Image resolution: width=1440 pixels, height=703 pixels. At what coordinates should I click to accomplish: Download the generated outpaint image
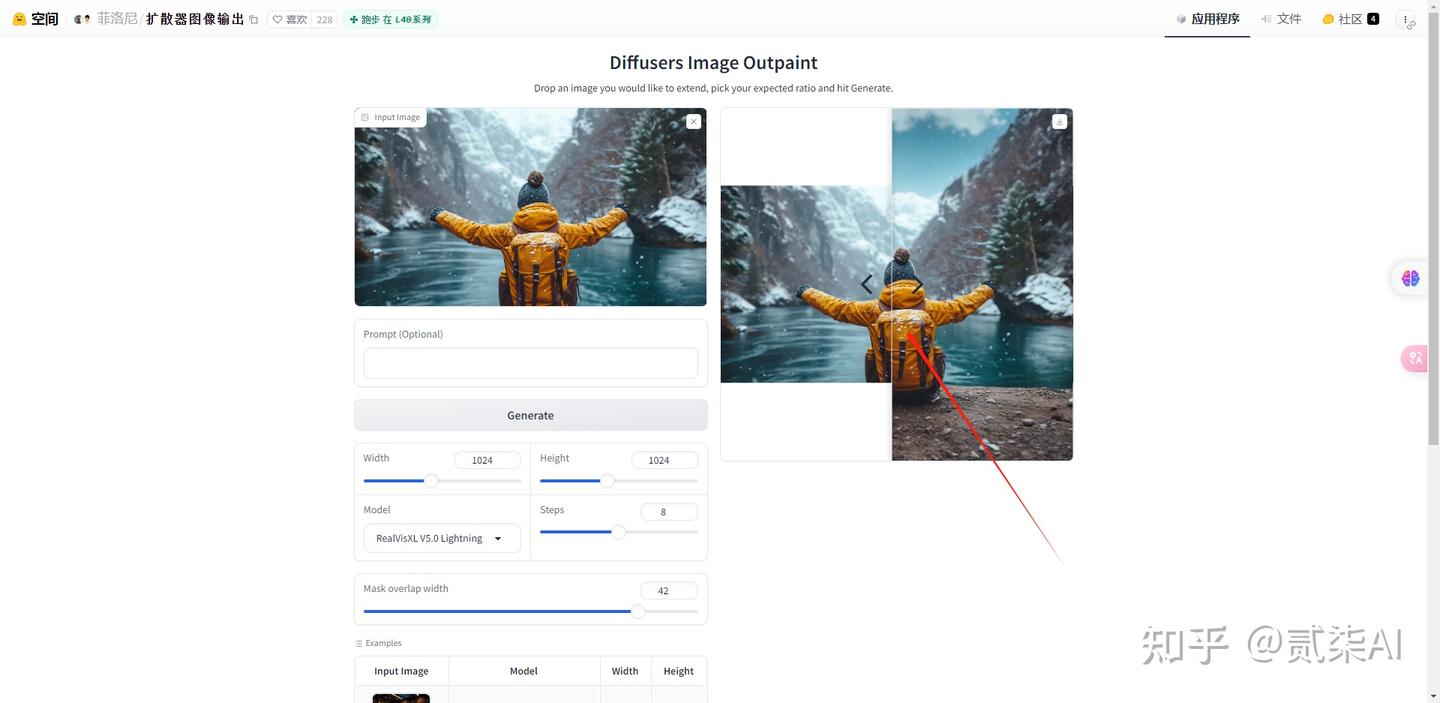[x=1059, y=121]
